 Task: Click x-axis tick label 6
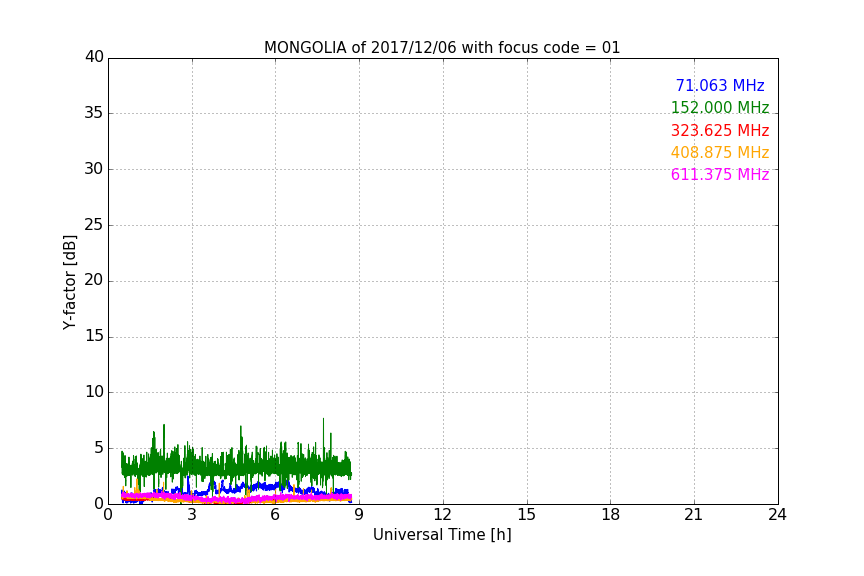click(275, 515)
